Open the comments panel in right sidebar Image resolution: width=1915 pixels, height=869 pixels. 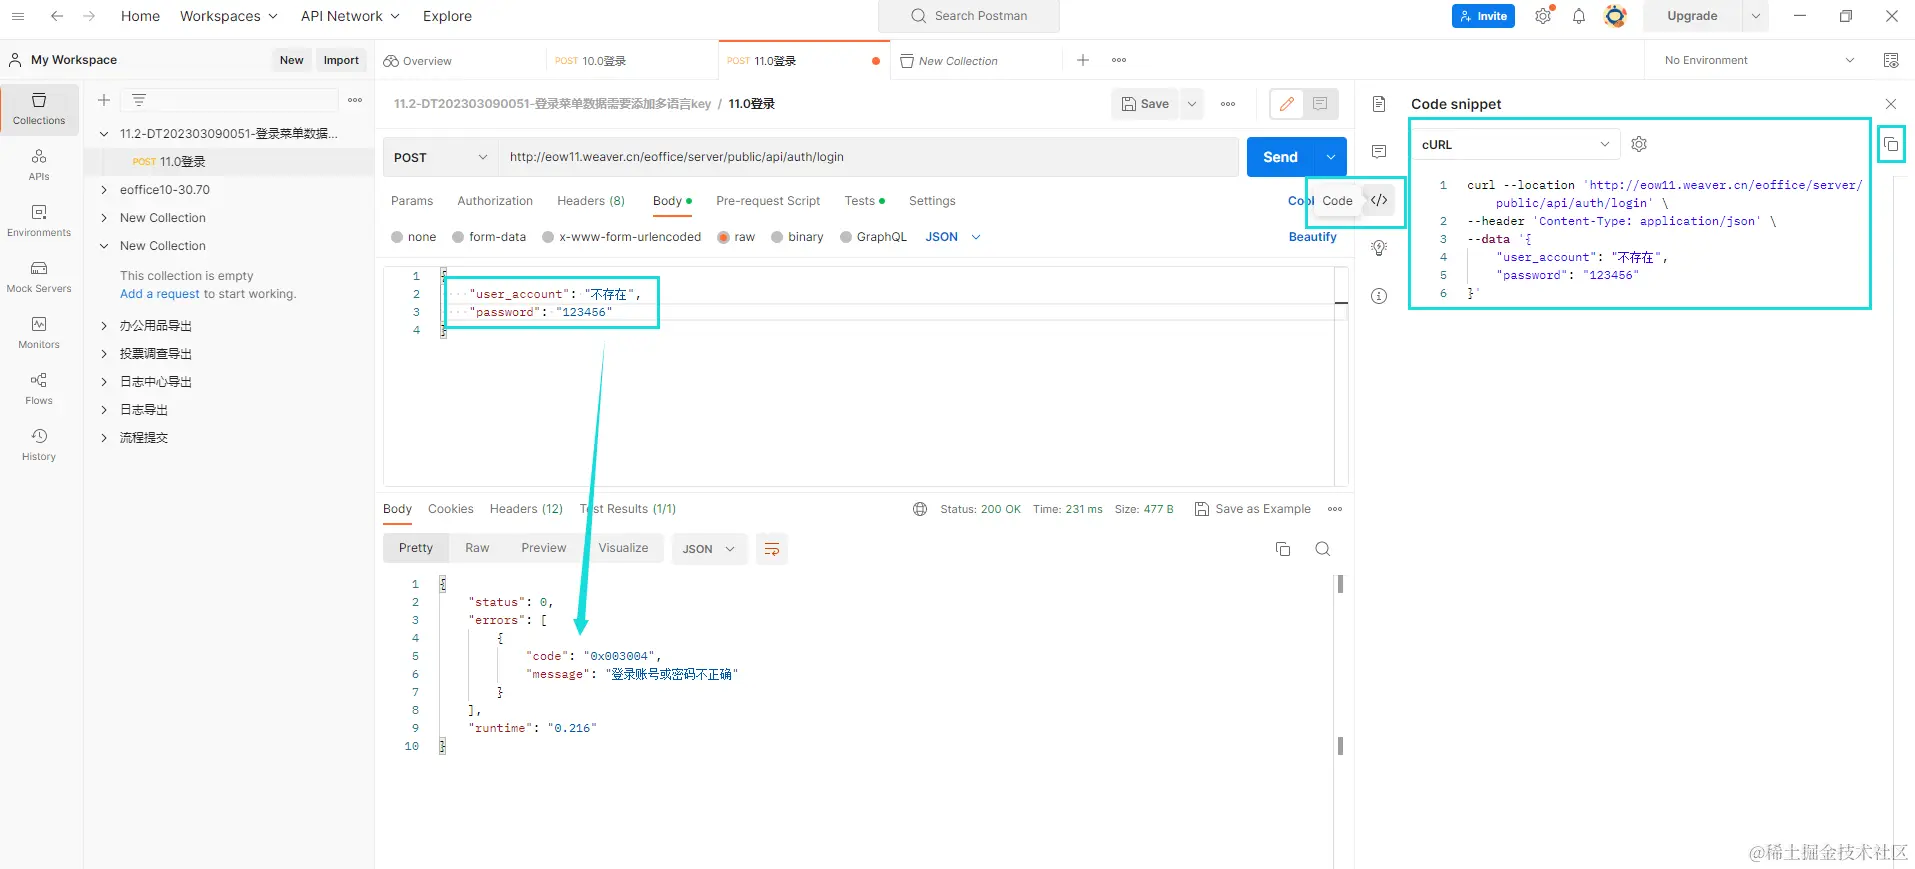[1379, 151]
